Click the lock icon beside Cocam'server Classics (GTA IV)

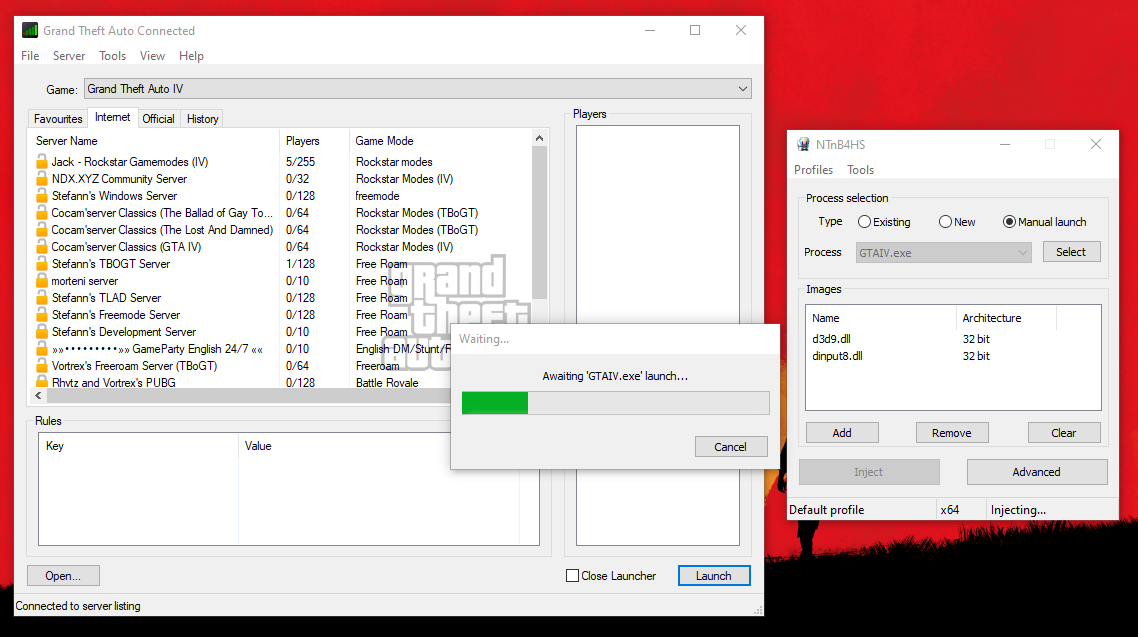pyautogui.click(x=42, y=247)
